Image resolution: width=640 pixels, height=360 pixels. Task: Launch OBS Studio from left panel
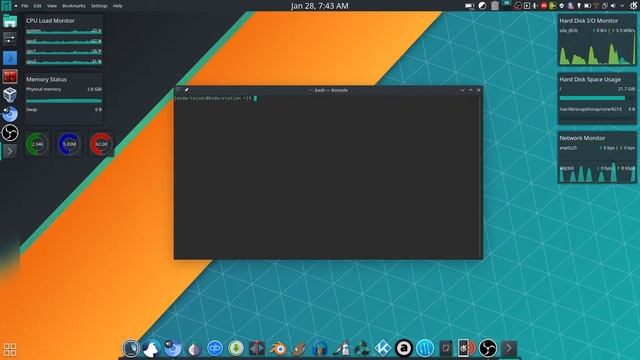[10, 133]
